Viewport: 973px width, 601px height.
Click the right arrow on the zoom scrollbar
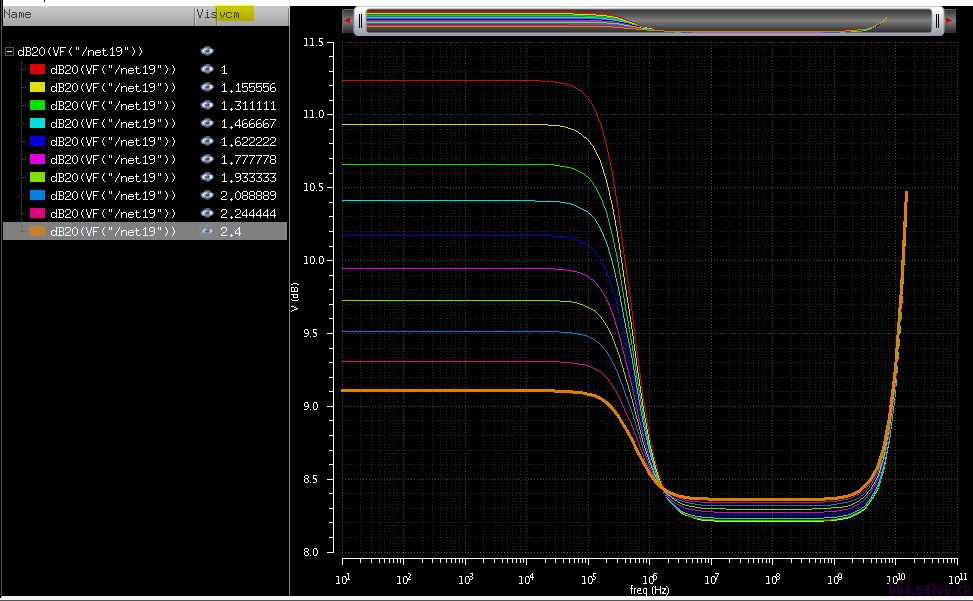(949, 20)
